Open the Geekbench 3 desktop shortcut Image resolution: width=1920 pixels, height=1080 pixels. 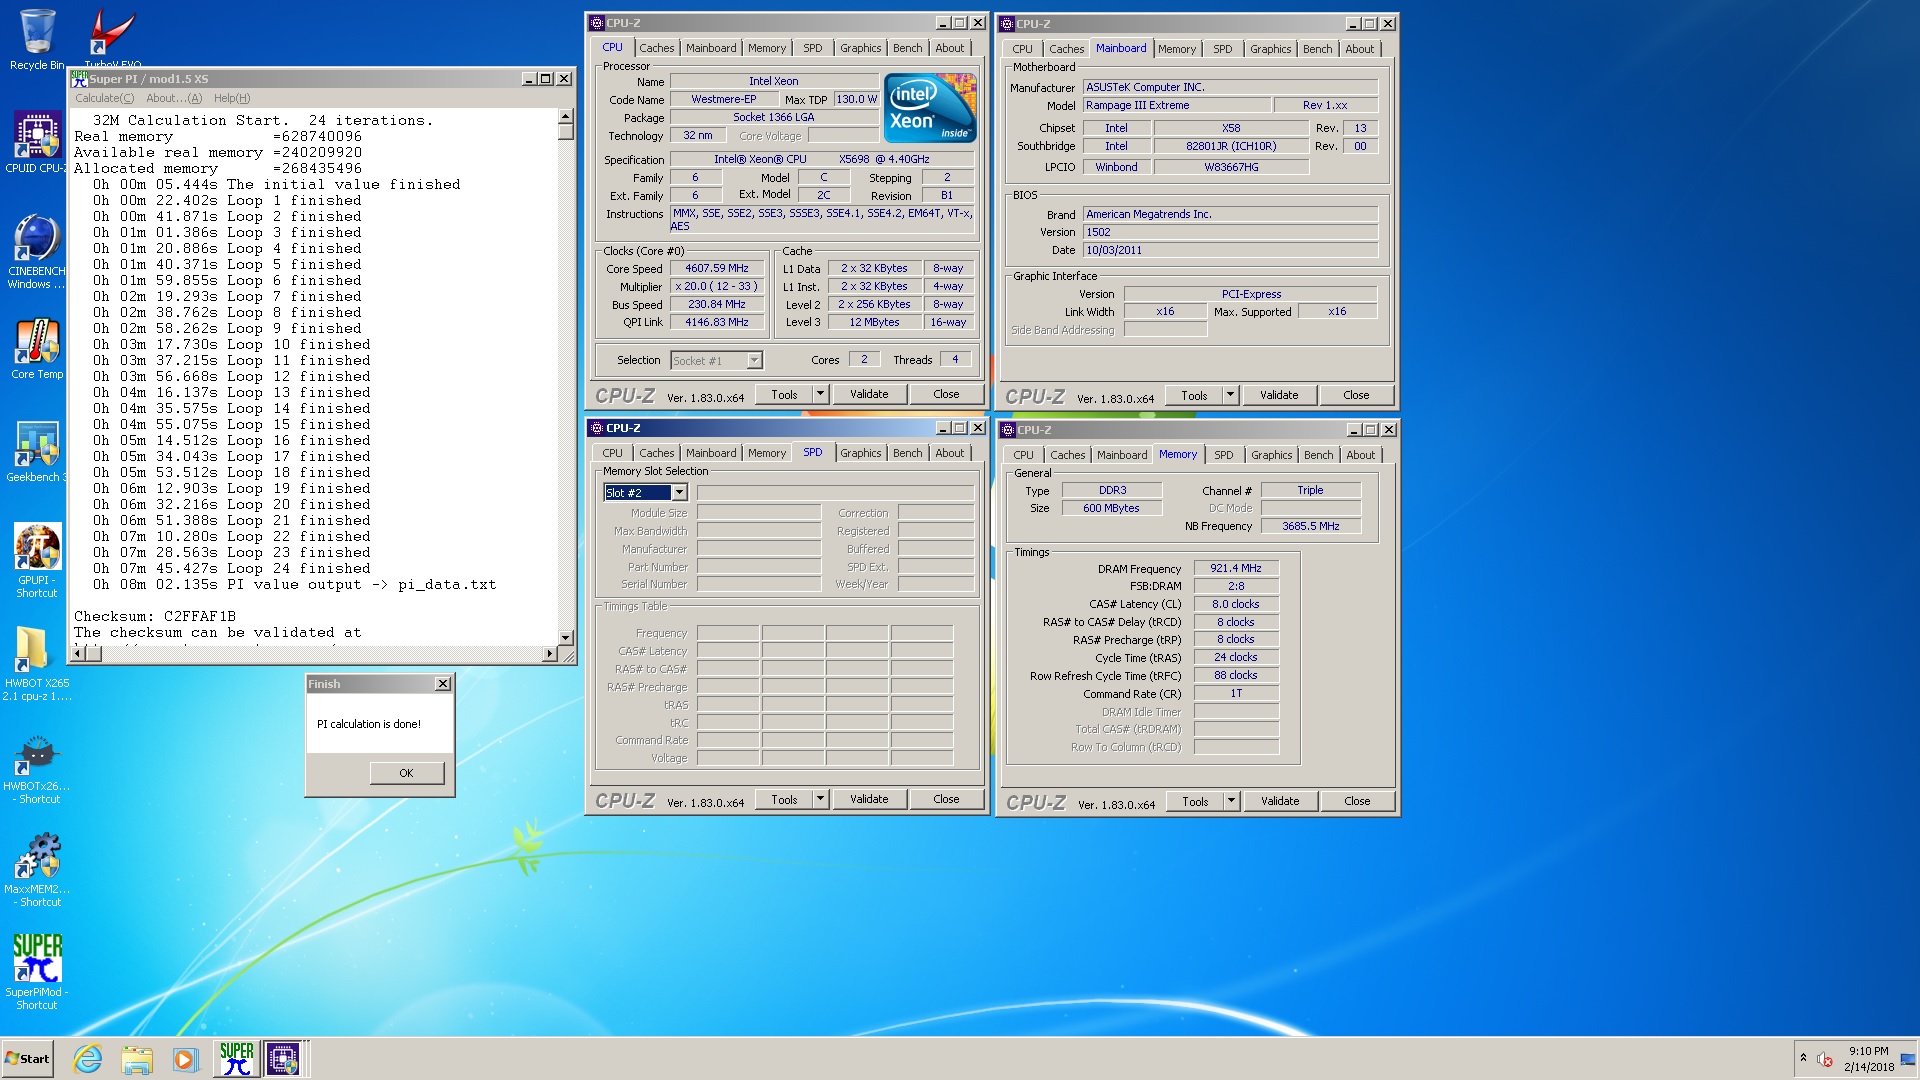[37, 453]
